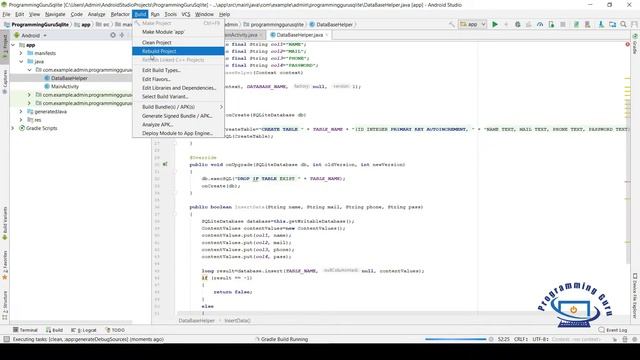Run the app with green play button
The image size is (640, 360).
coord(495,24)
